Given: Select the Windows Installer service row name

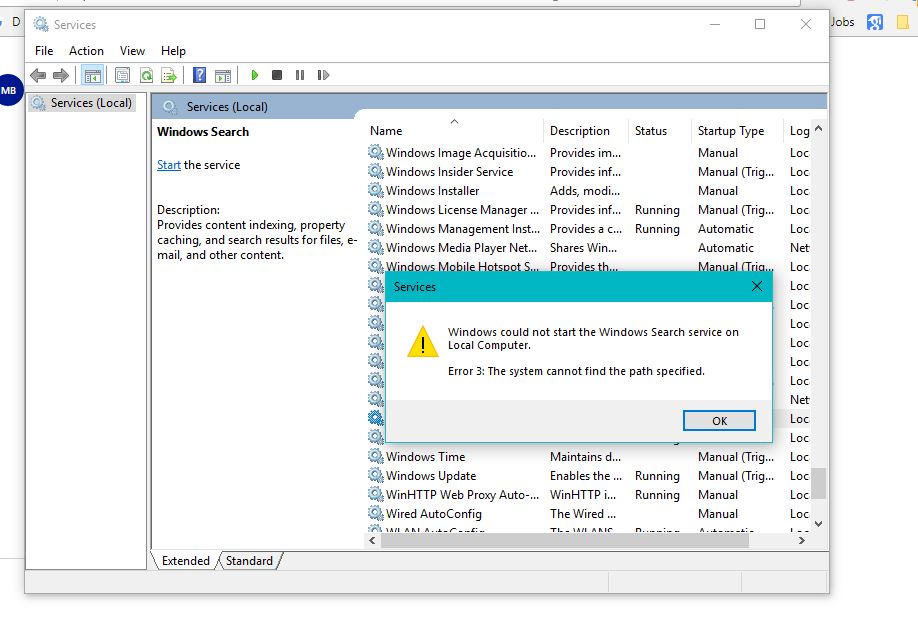Looking at the screenshot, I should coord(432,190).
